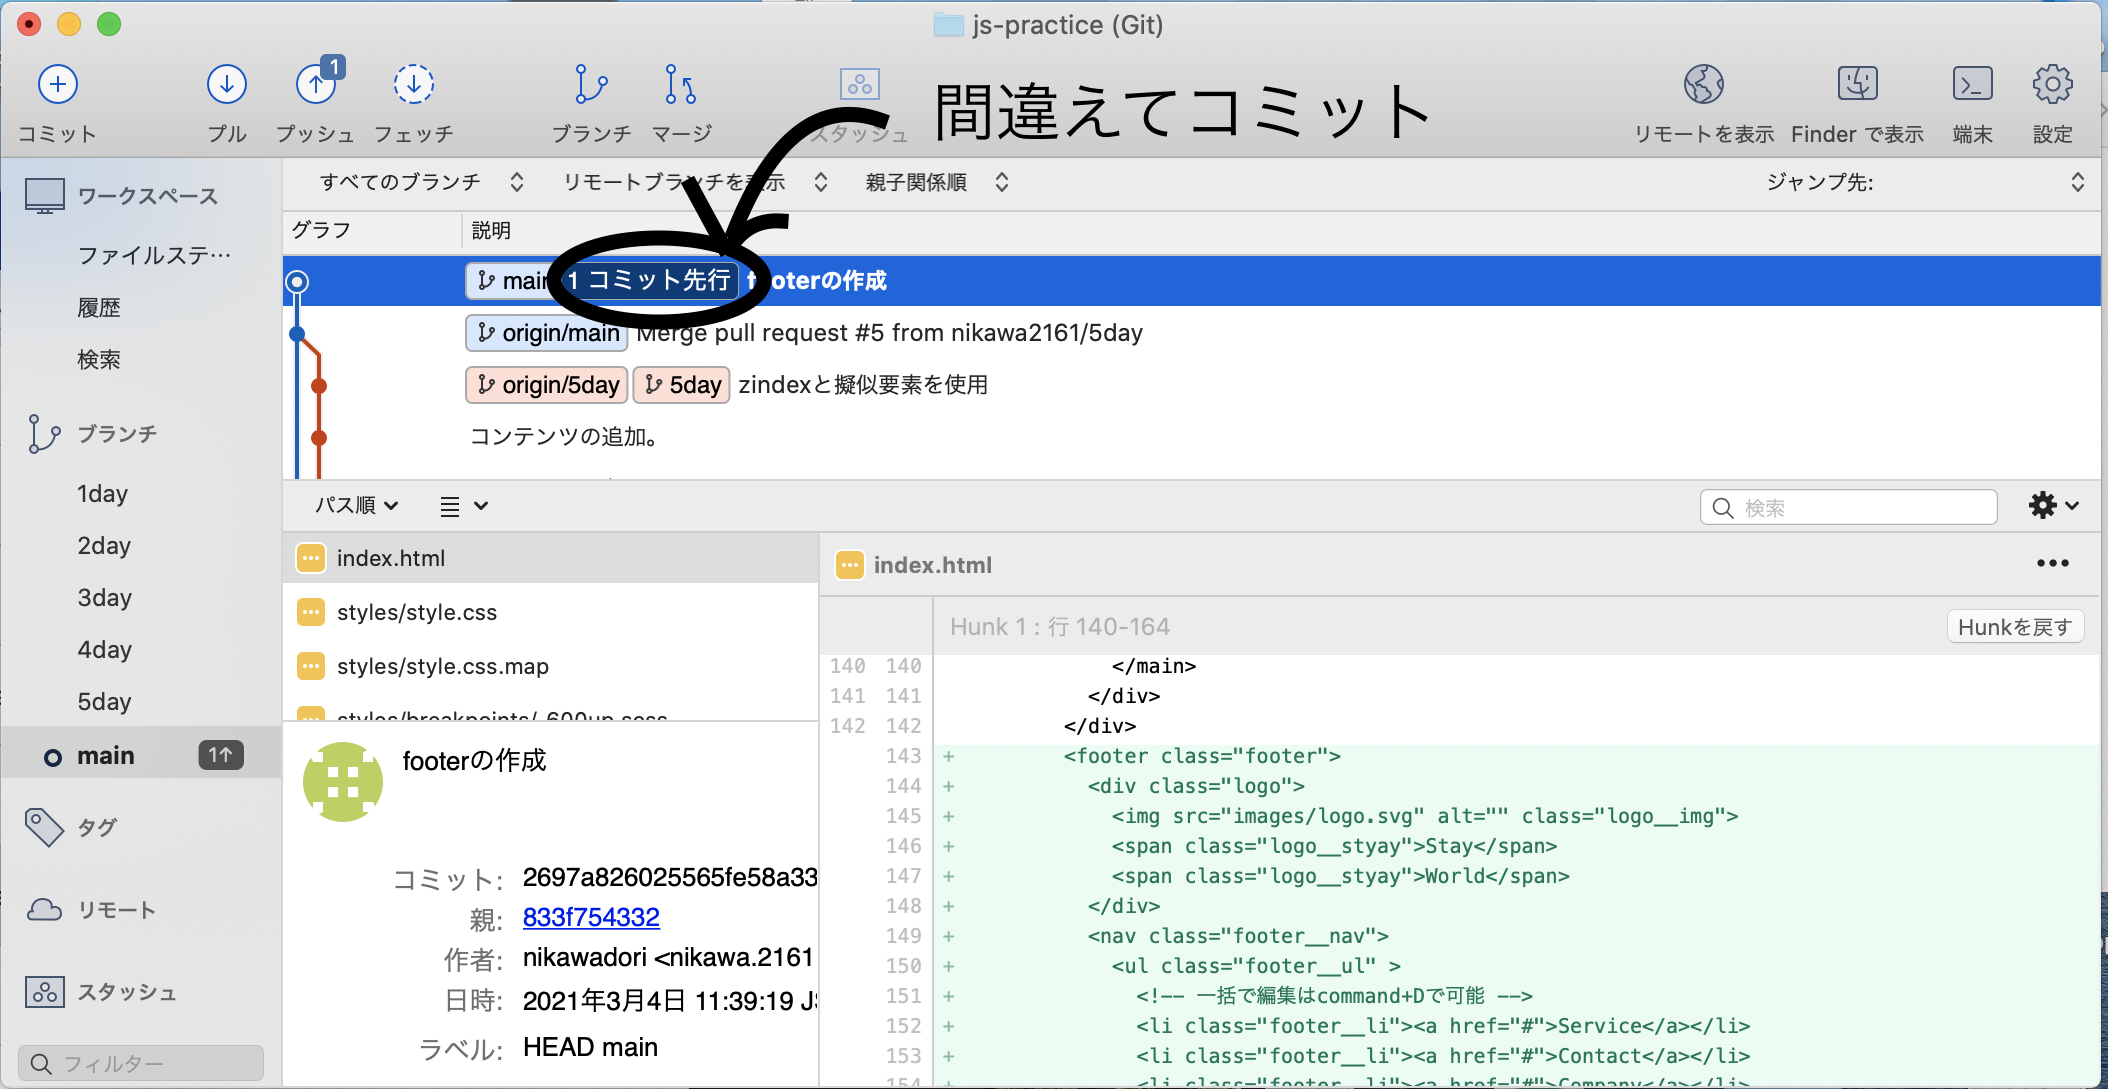This screenshot has width=2108, height=1089.
Task: Select styles/style.css in file list
Action: [x=417, y=612]
